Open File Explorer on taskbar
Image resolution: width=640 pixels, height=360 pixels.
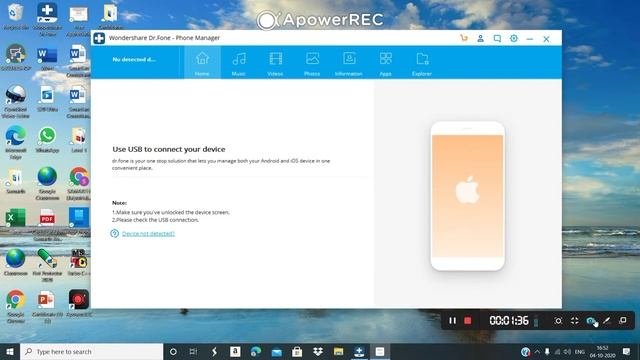[338, 351]
